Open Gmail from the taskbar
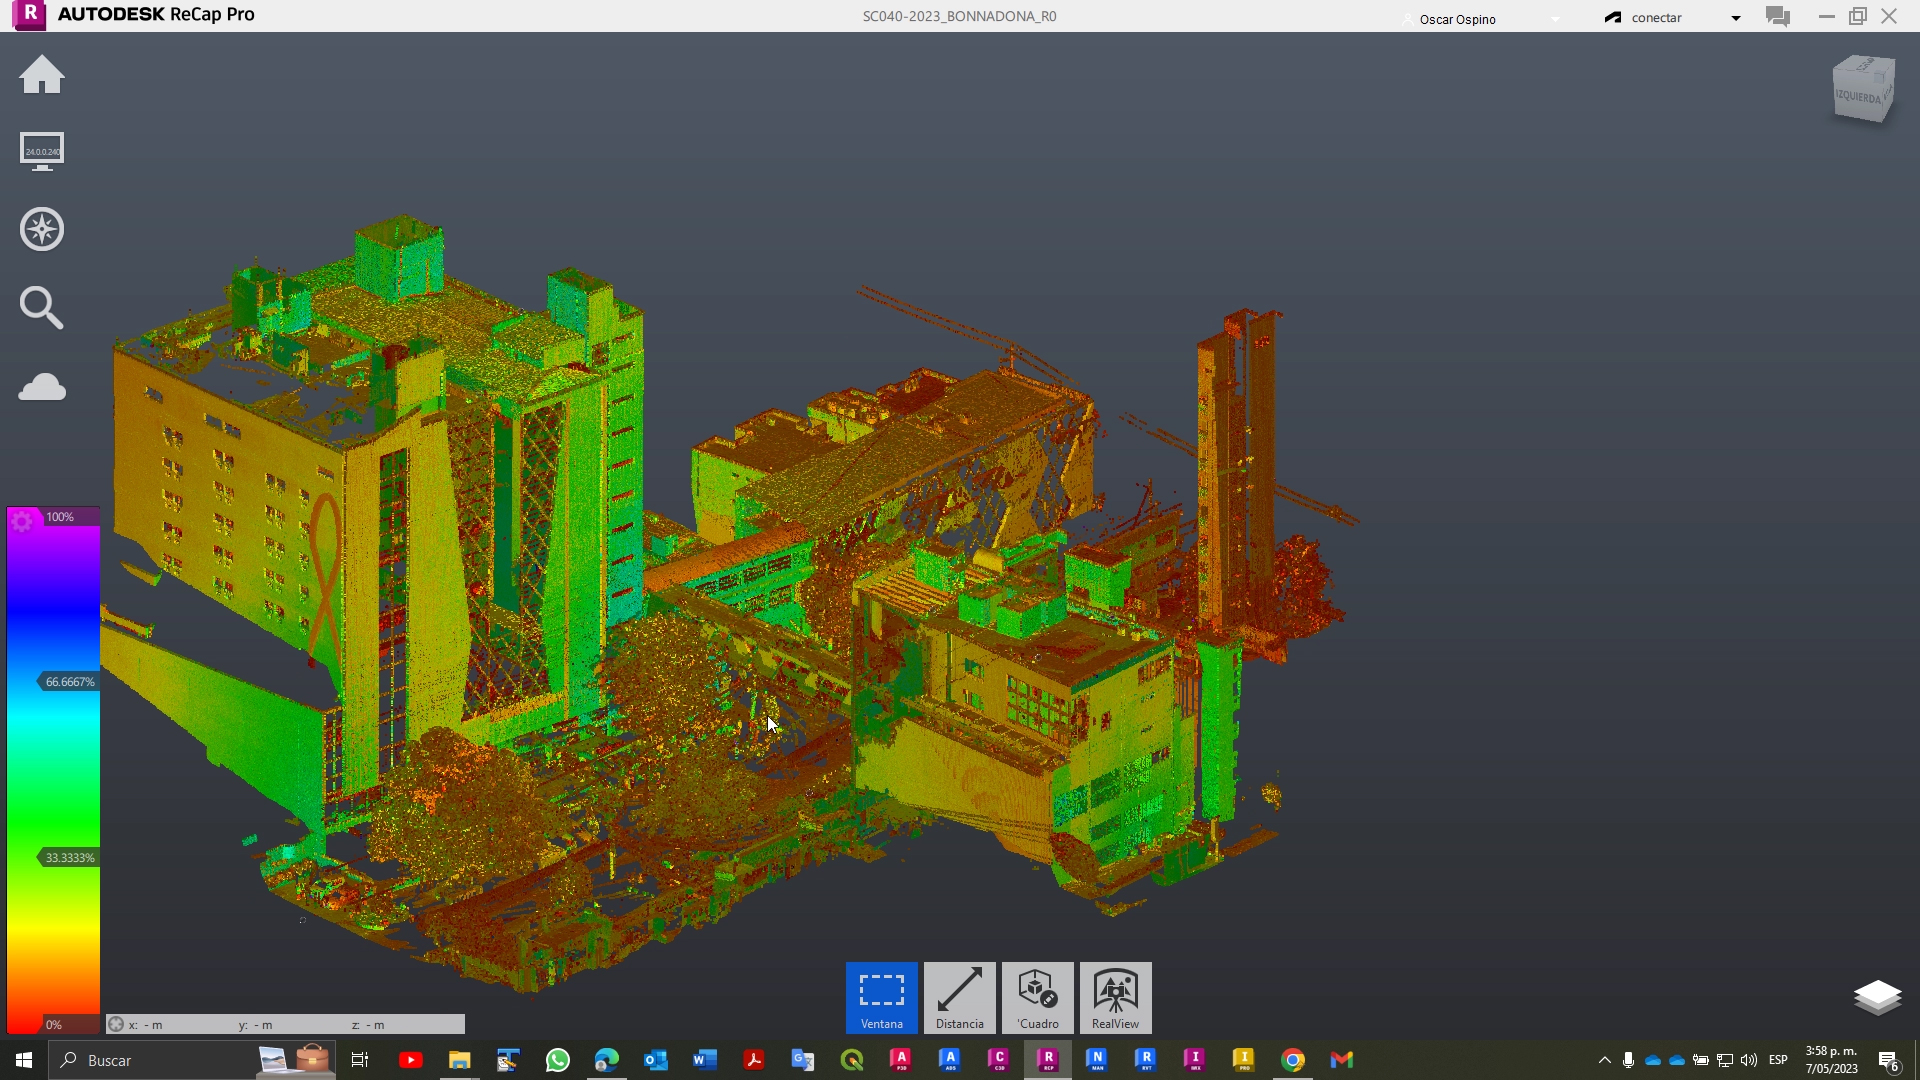 click(x=1342, y=1060)
